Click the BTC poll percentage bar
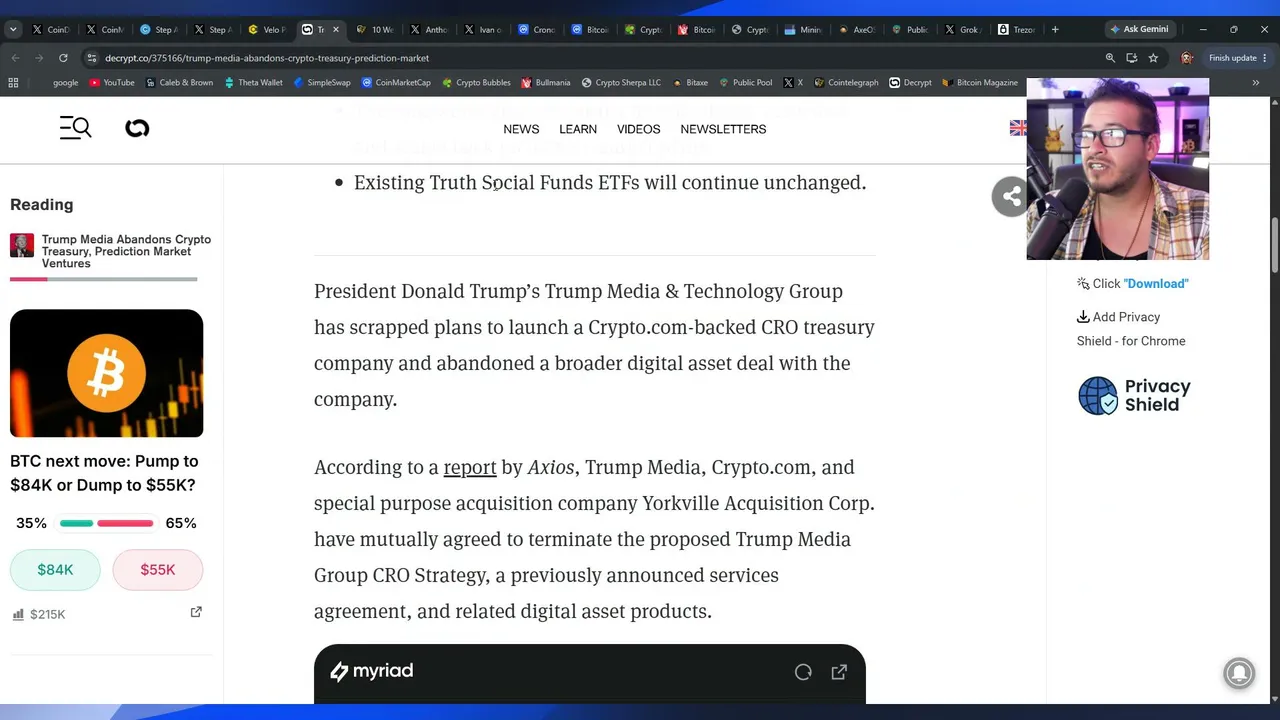 click(106, 523)
